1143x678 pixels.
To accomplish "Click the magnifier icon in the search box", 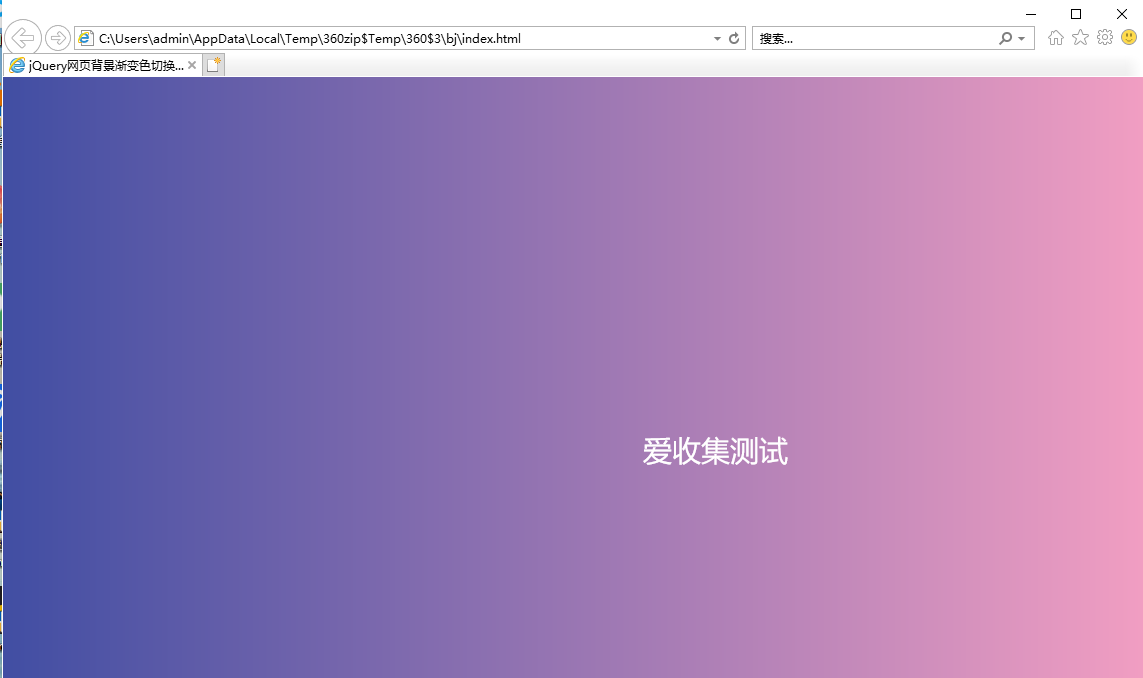I will coord(1004,38).
